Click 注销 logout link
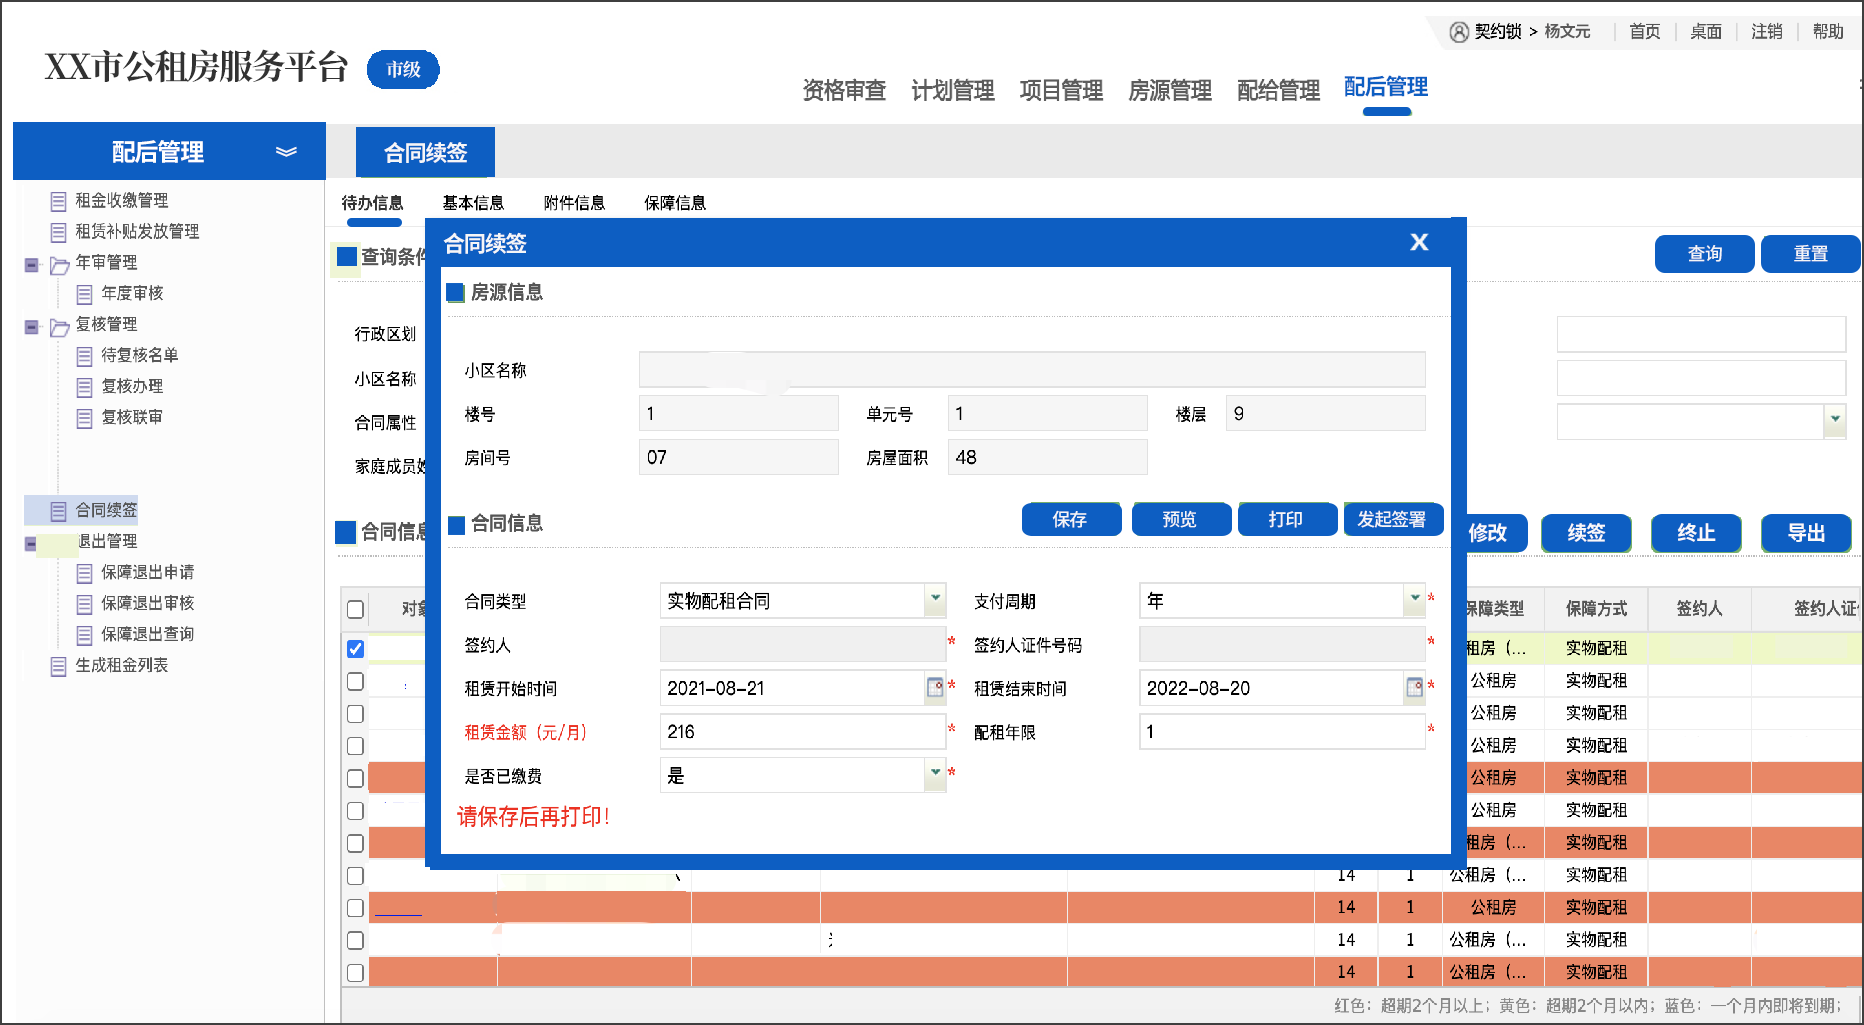Image resolution: width=1864 pixels, height=1025 pixels. click(x=1767, y=32)
